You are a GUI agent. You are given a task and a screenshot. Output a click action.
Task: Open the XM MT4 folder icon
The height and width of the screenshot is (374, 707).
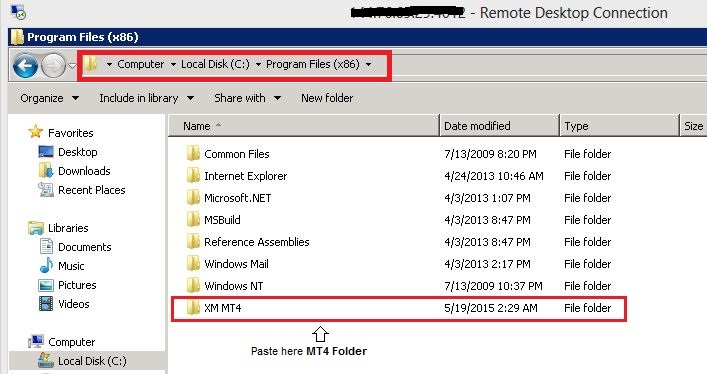click(x=193, y=308)
